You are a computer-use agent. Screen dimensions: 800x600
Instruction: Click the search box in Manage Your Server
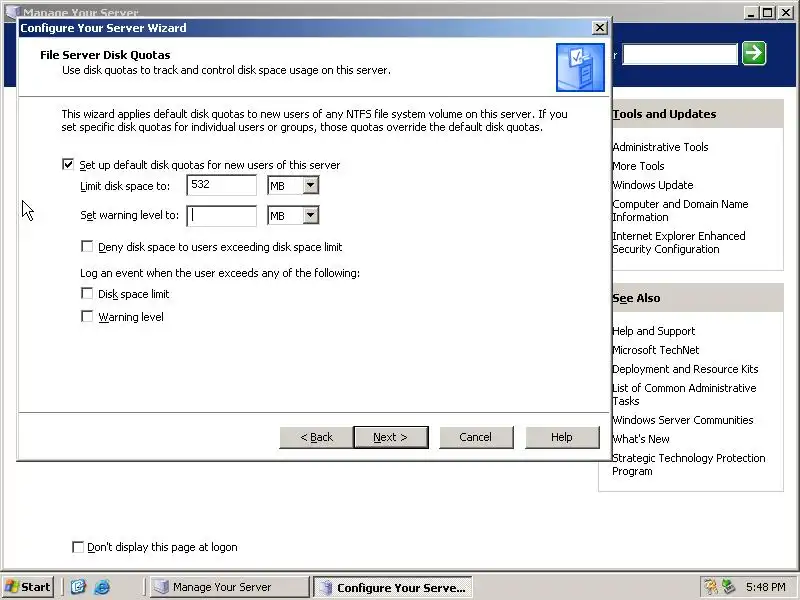click(680, 54)
